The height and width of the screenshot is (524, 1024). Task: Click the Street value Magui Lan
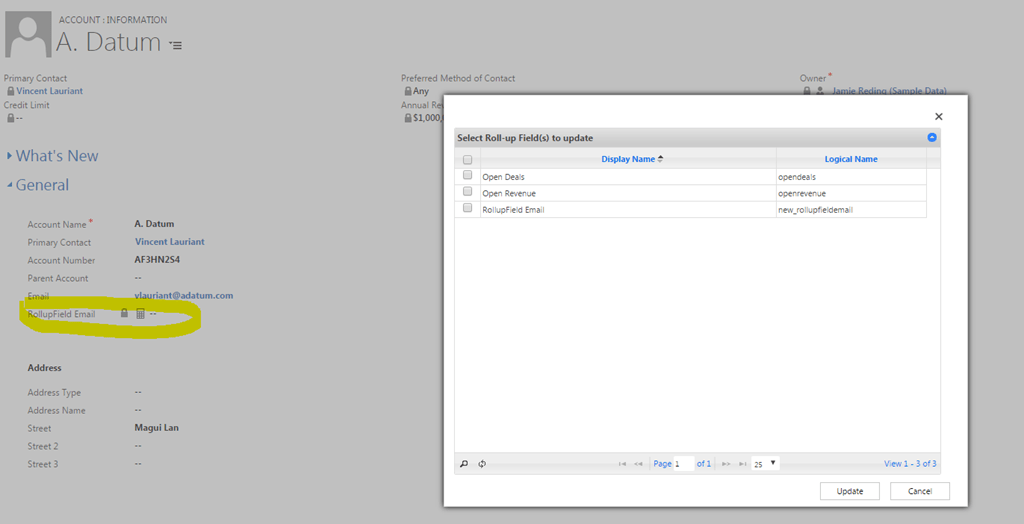(x=157, y=428)
